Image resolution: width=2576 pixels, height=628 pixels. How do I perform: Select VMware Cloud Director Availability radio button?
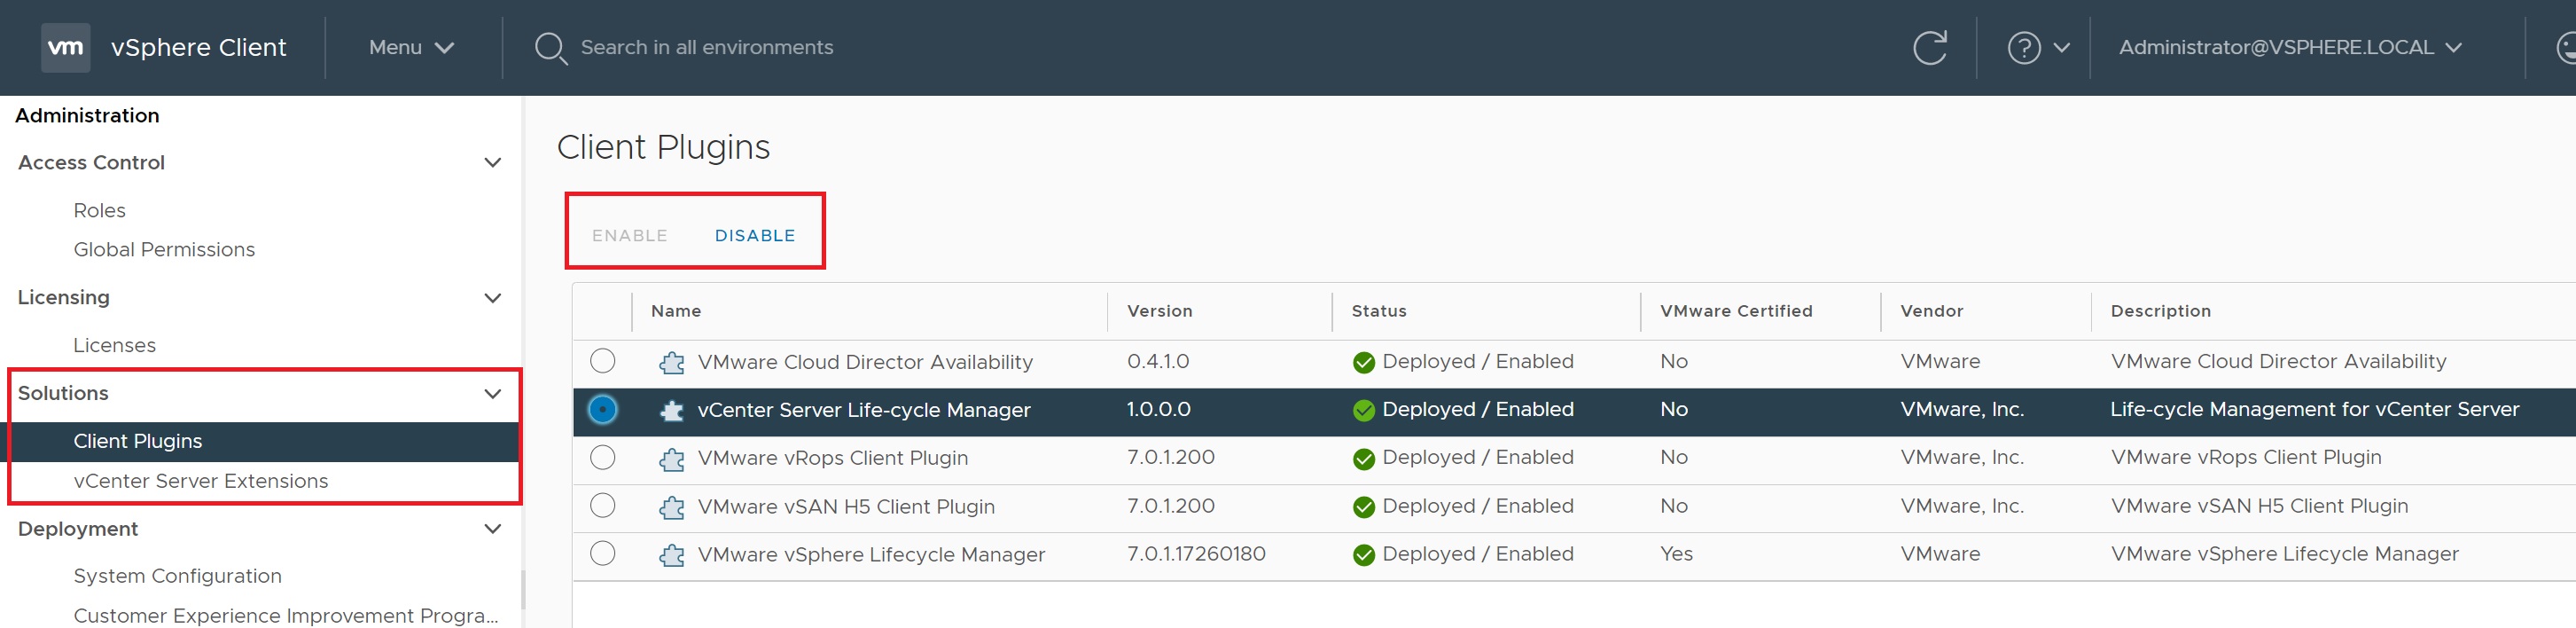click(602, 361)
